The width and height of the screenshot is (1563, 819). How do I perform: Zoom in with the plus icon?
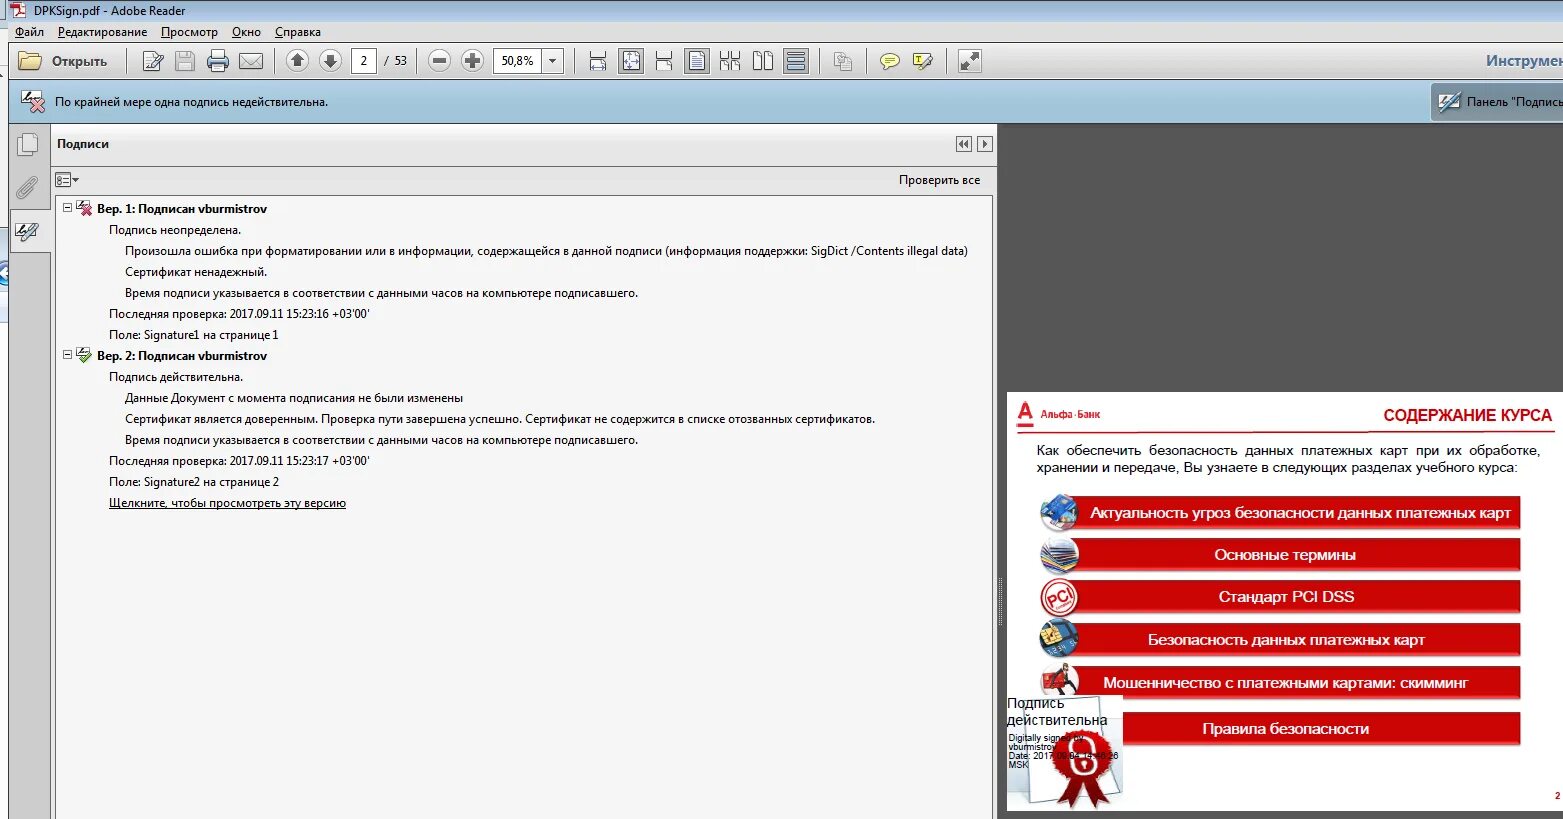tap(473, 61)
